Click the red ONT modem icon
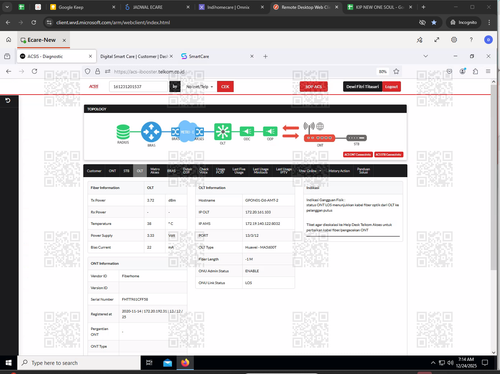500x374 pixels. click(x=319, y=138)
